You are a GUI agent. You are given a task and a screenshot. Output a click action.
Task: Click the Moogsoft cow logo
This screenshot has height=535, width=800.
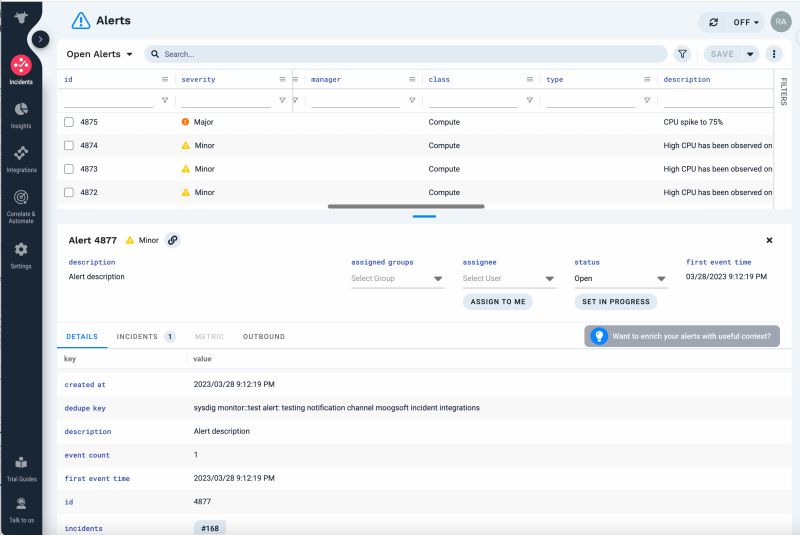tap(21, 17)
